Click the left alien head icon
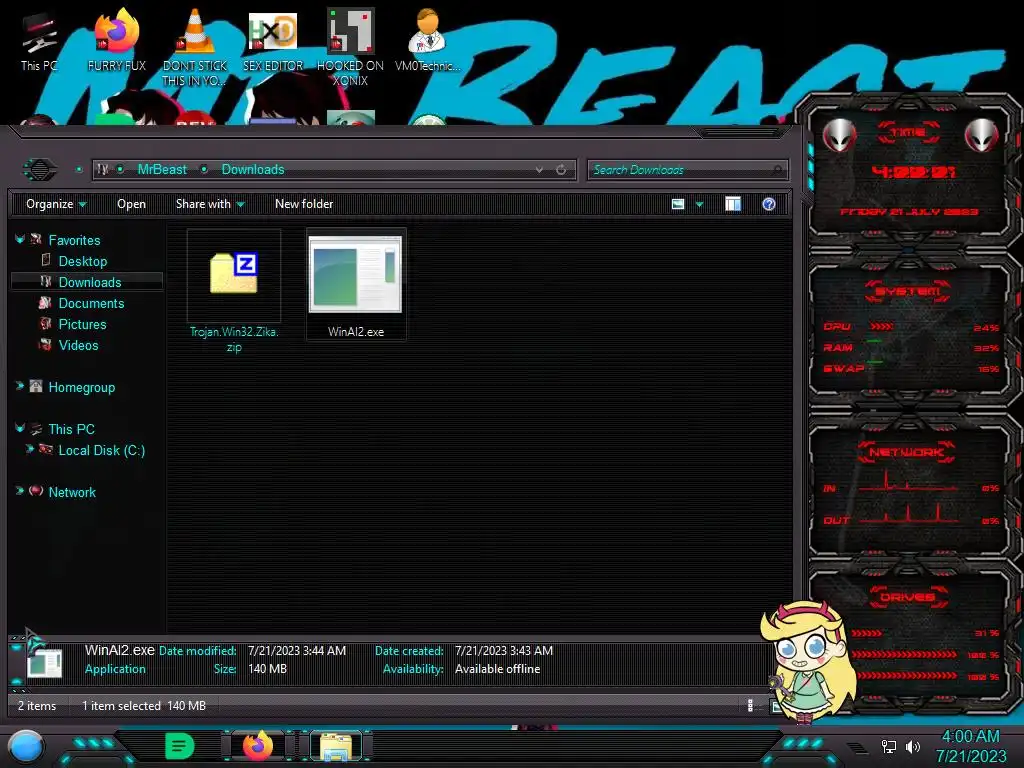This screenshot has width=1024, height=768. pos(839,136)
